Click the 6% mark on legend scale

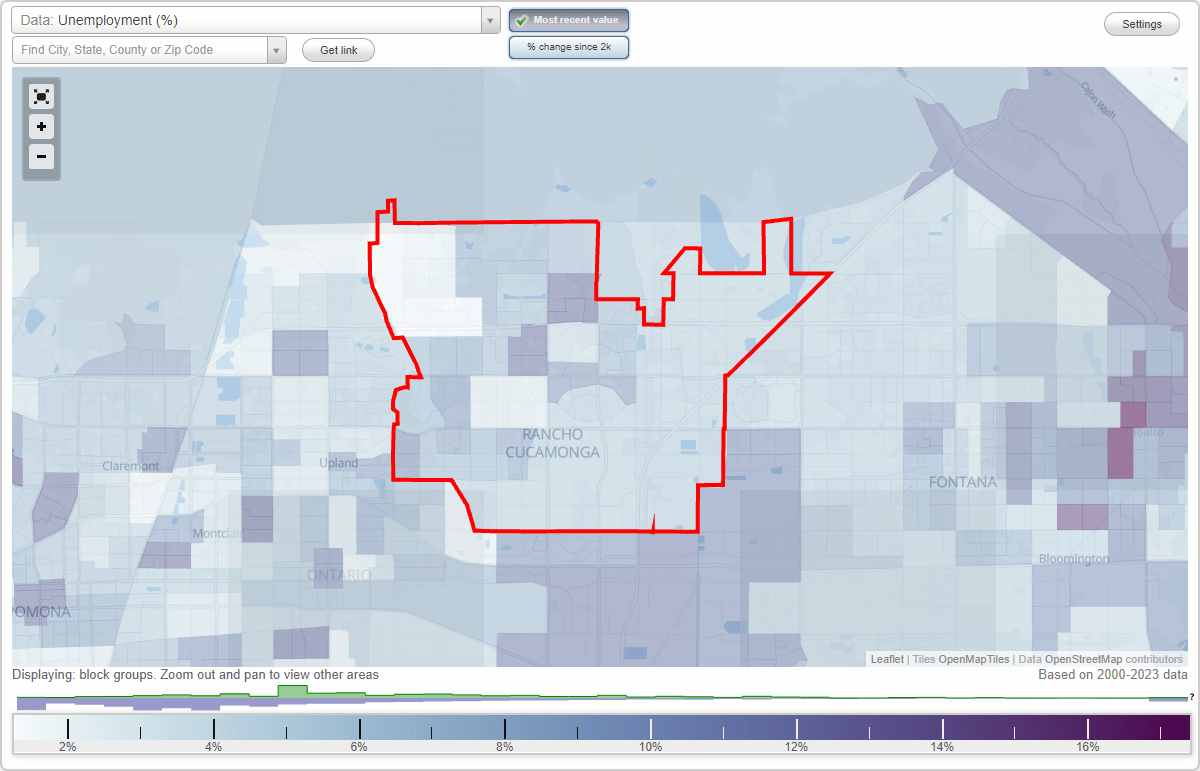pos(359,747)
